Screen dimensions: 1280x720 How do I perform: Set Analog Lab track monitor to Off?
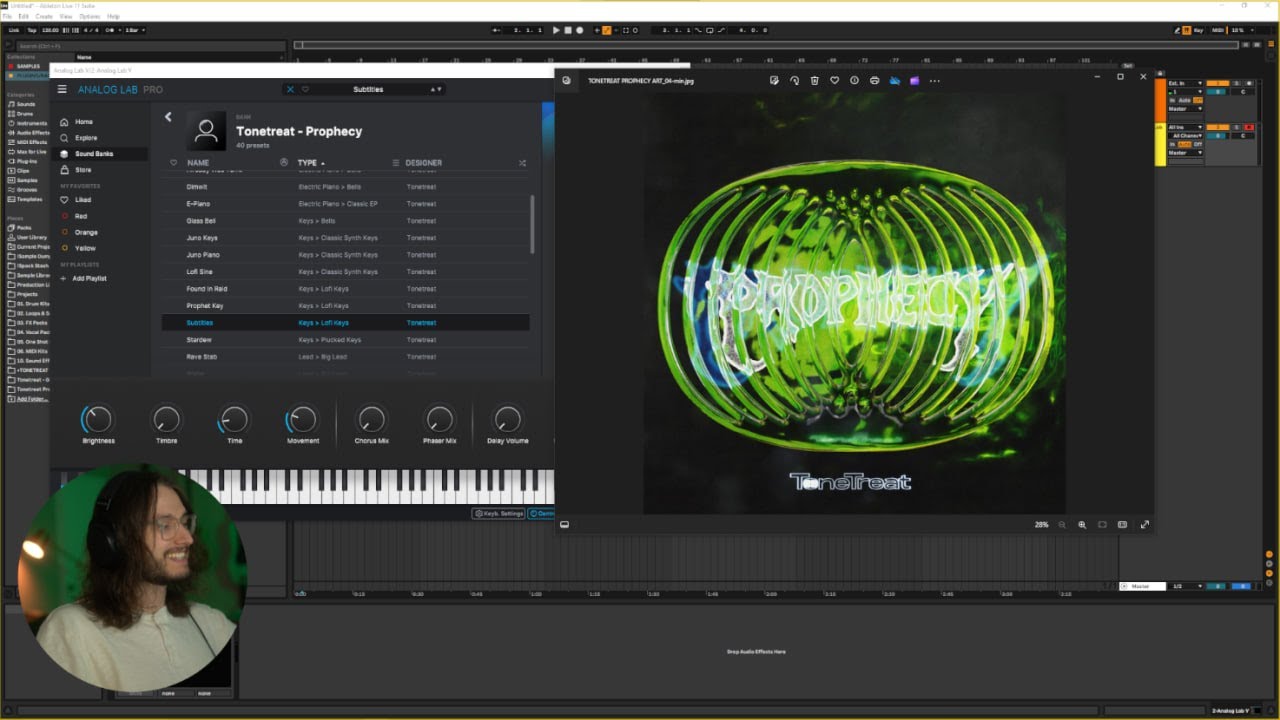point(1198,144)
